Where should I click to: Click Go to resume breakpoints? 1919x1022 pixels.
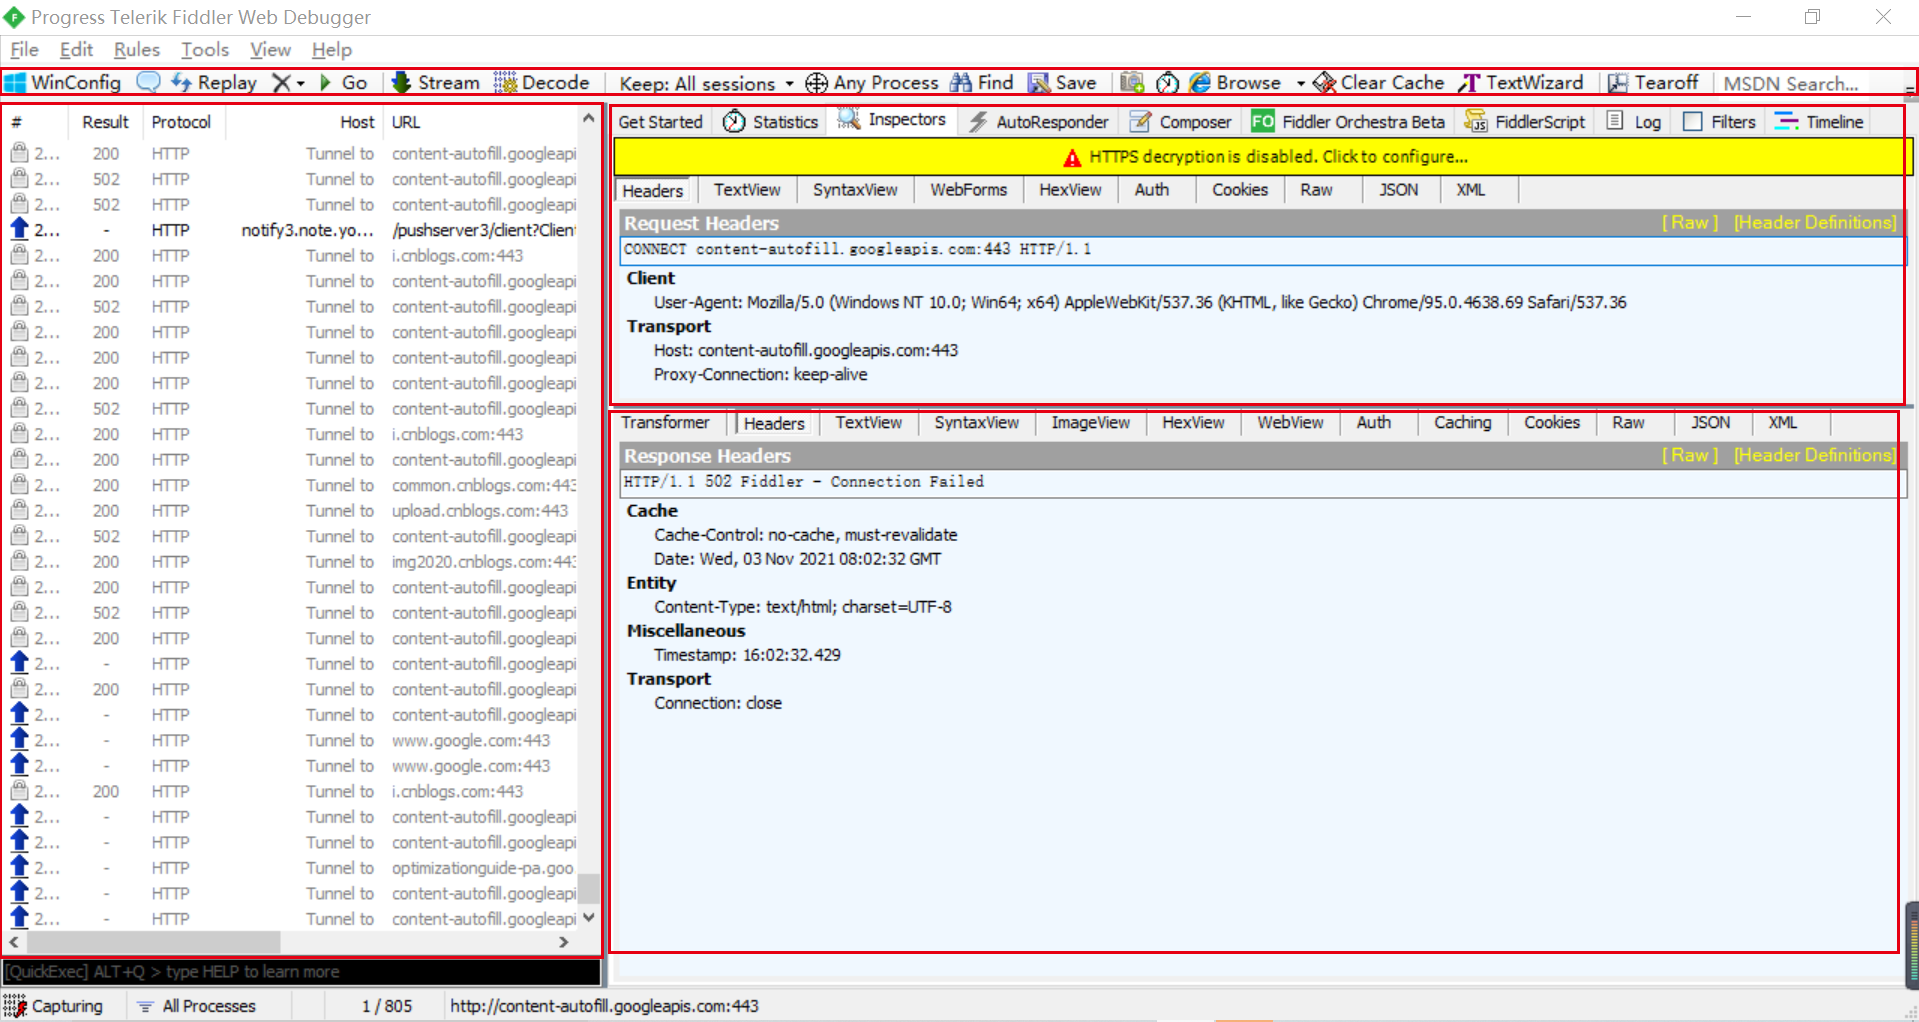[x=343, y=83]
